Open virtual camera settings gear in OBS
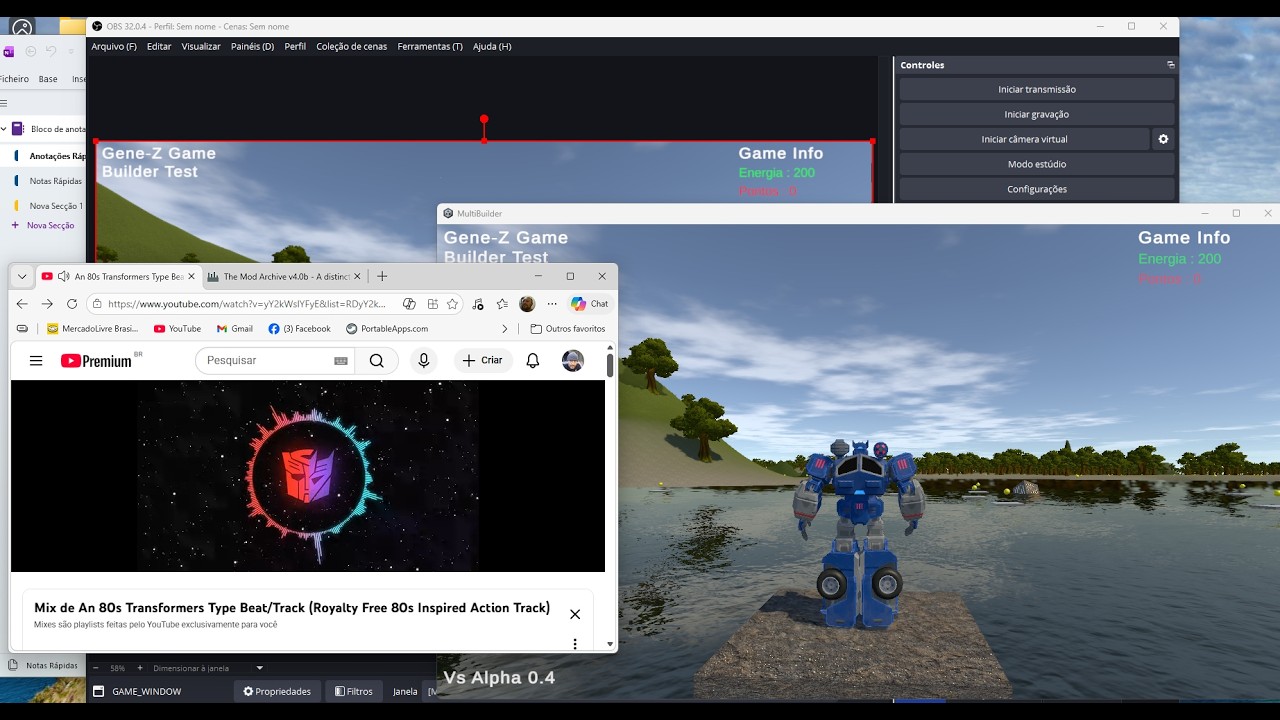The height and width of the screenshot is (720, 1280). [1163, 139]
